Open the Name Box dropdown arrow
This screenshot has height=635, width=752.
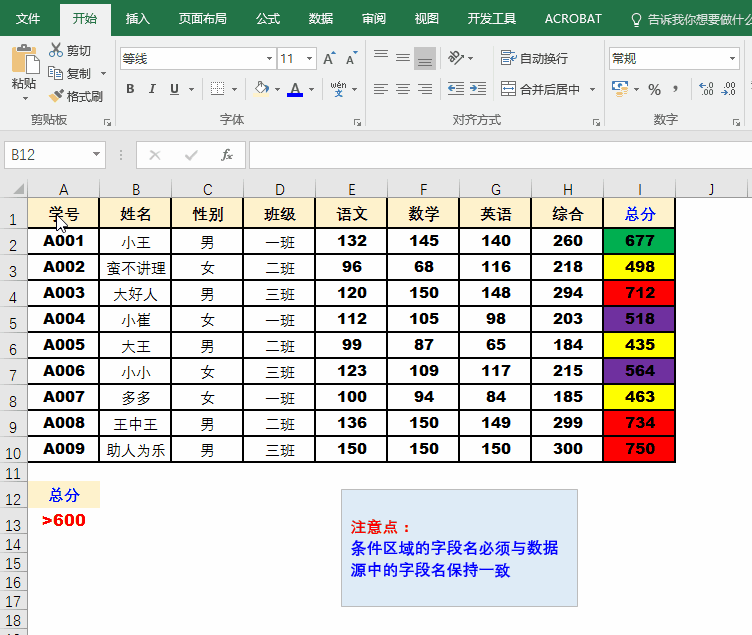point(97,155)
